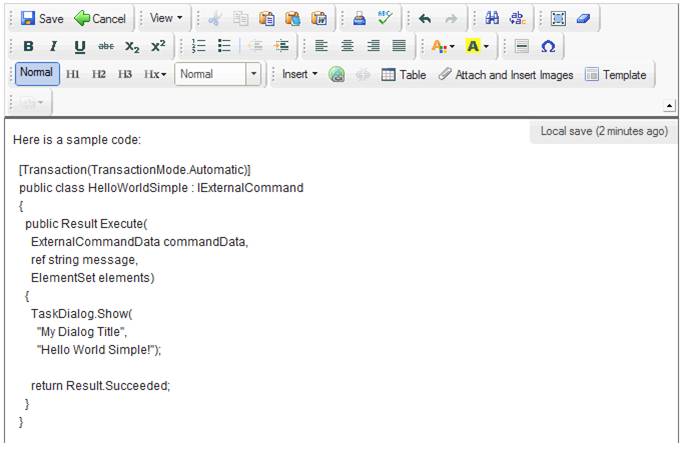Click the Cancel button

tap(100, 19)
